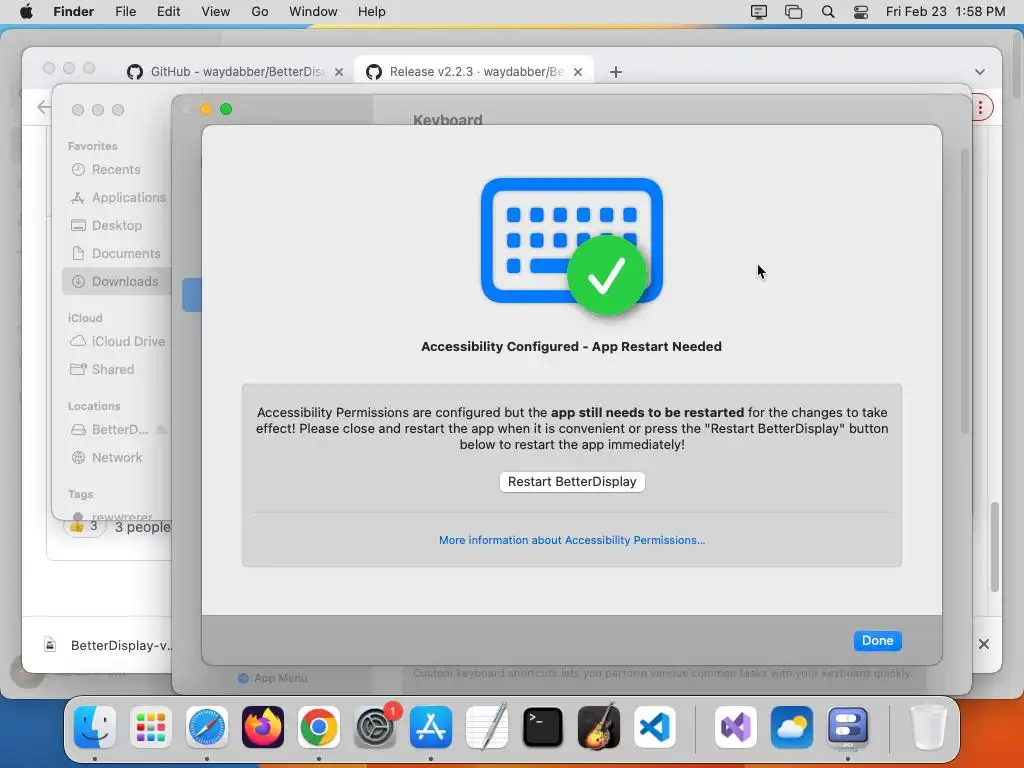Select Recents in Finder sidebar
This screenshot has width=1024, height=768.
116,170
